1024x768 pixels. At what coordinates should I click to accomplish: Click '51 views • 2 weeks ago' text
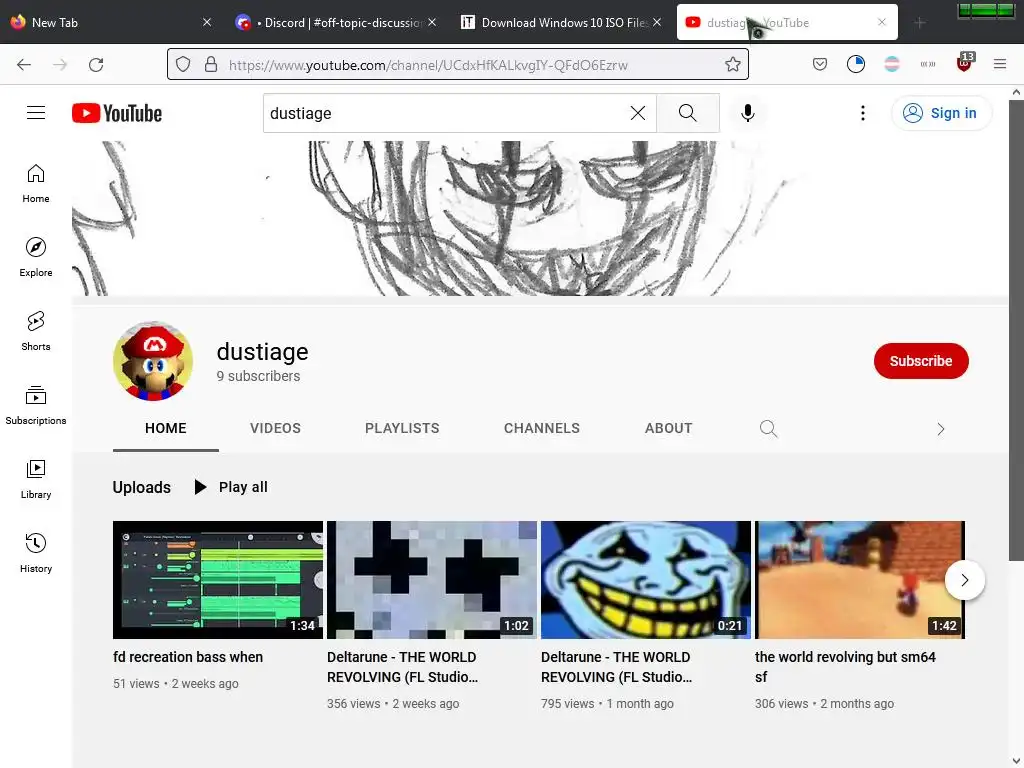click(x=176, y=684)
